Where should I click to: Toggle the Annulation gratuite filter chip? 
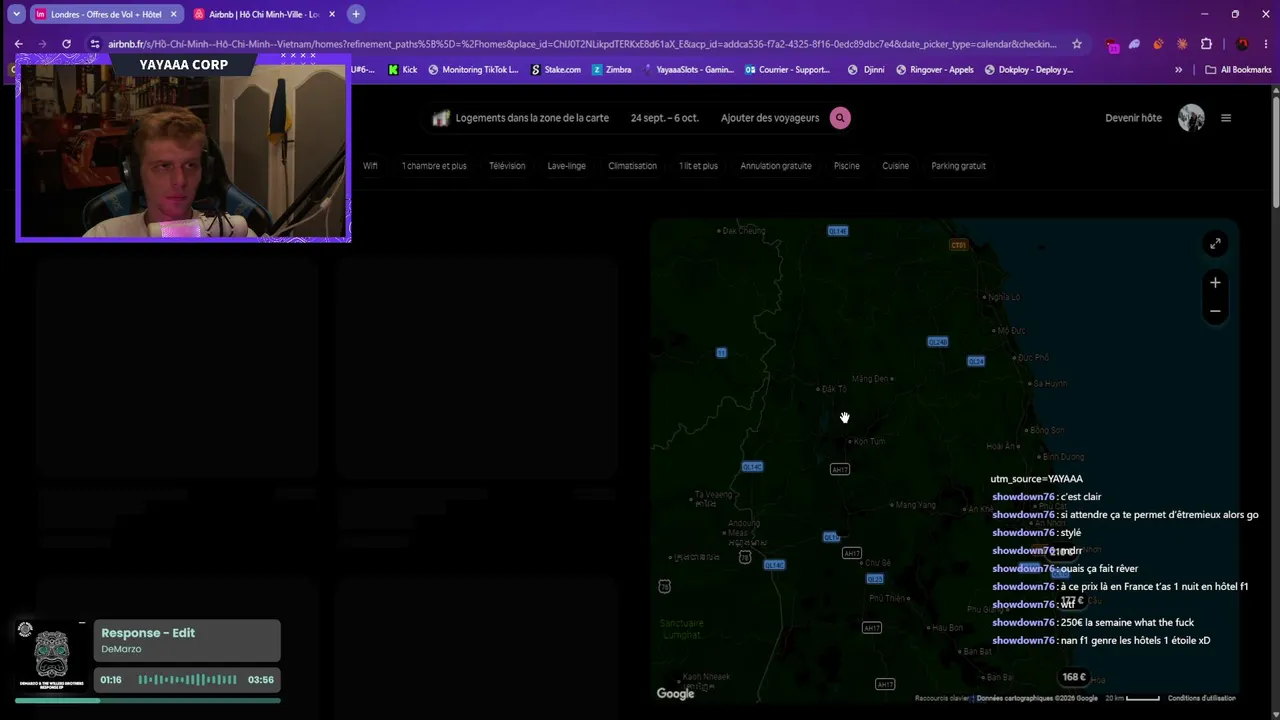tap(776, 166)
